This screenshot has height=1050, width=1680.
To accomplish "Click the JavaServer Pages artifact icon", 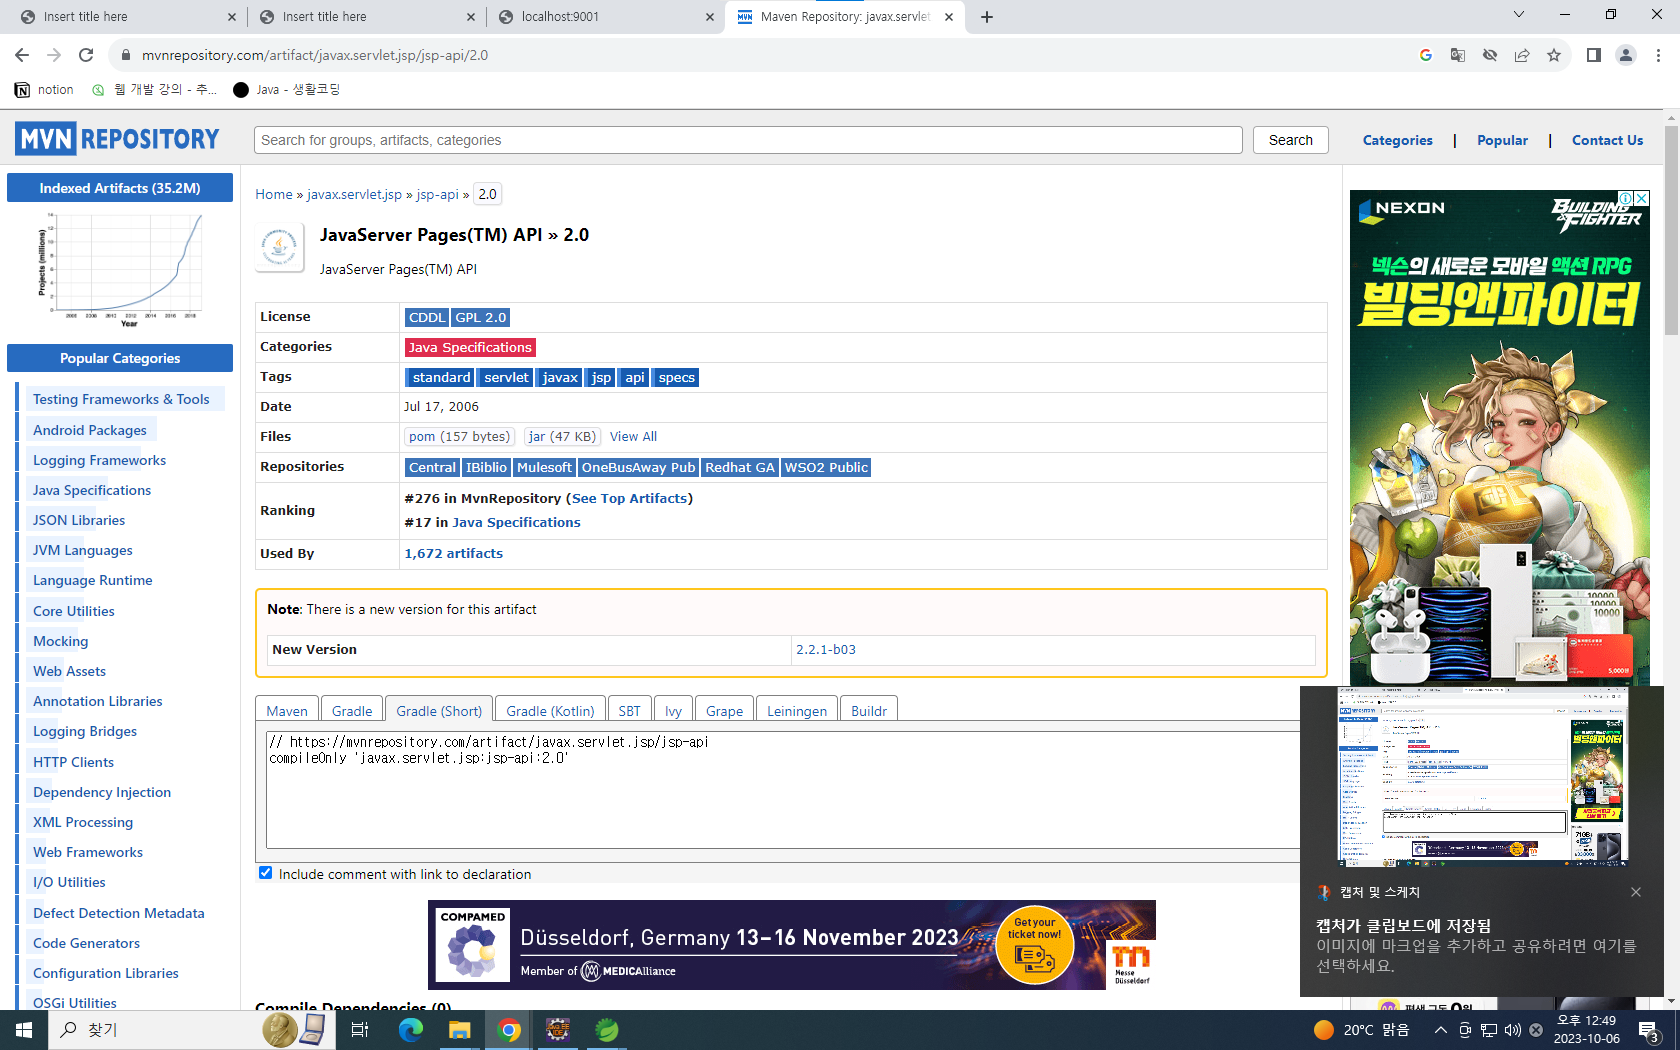I will point(280,247).
